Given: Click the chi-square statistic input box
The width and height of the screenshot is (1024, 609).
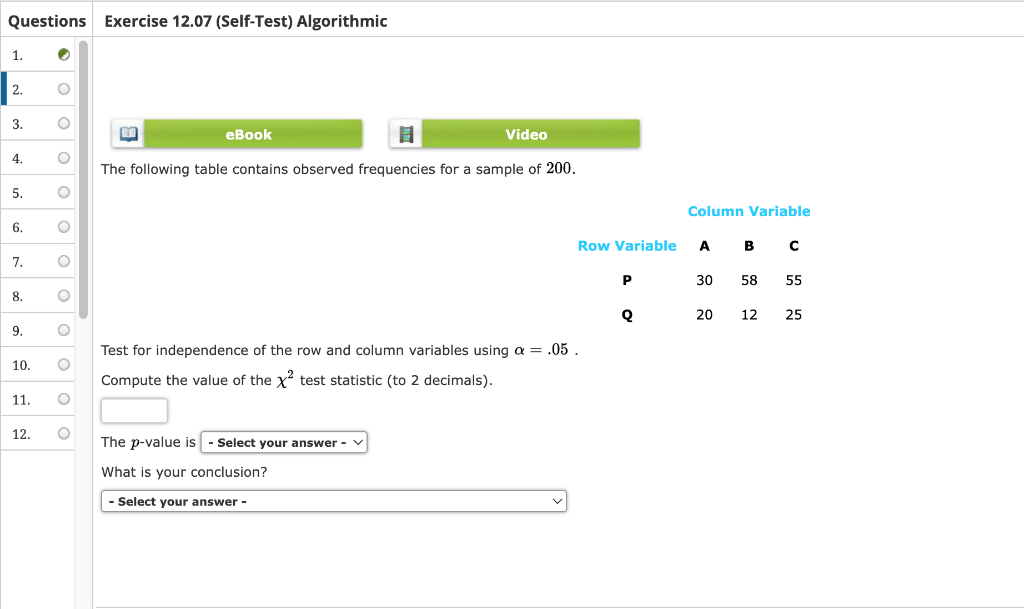Looking at the screenshot, I should click(134, 410).
